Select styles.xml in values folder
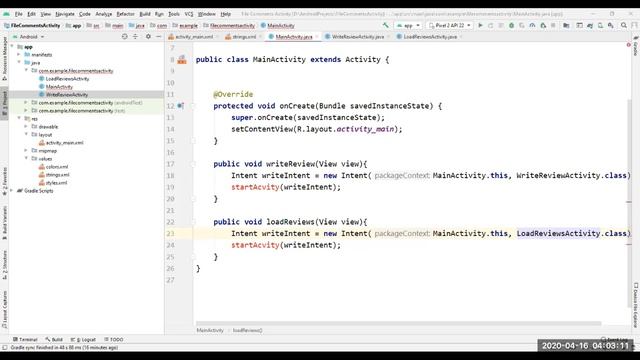This screenshot has height=360, width=640. tap(56, 182)
